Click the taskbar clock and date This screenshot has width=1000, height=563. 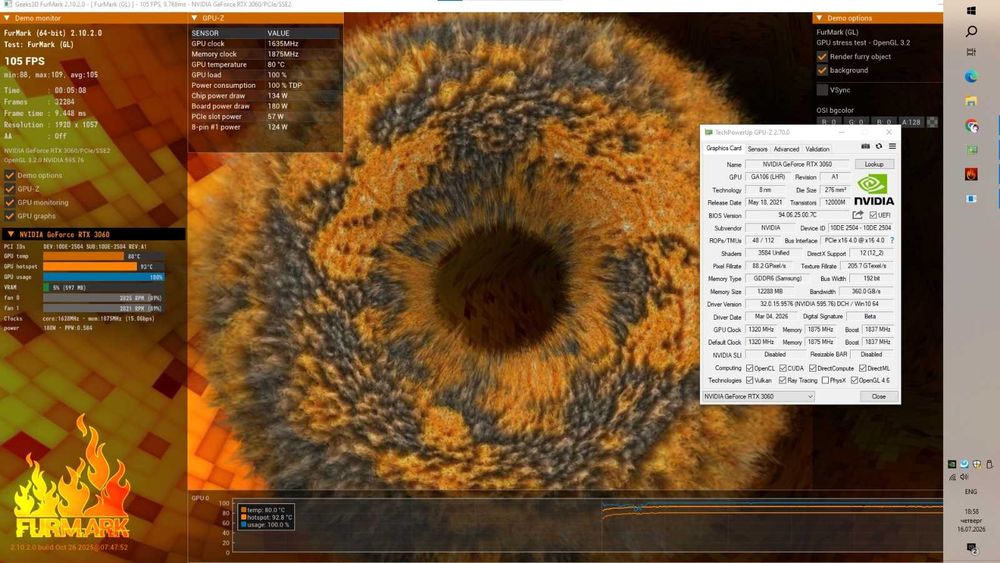pos(971,520)
